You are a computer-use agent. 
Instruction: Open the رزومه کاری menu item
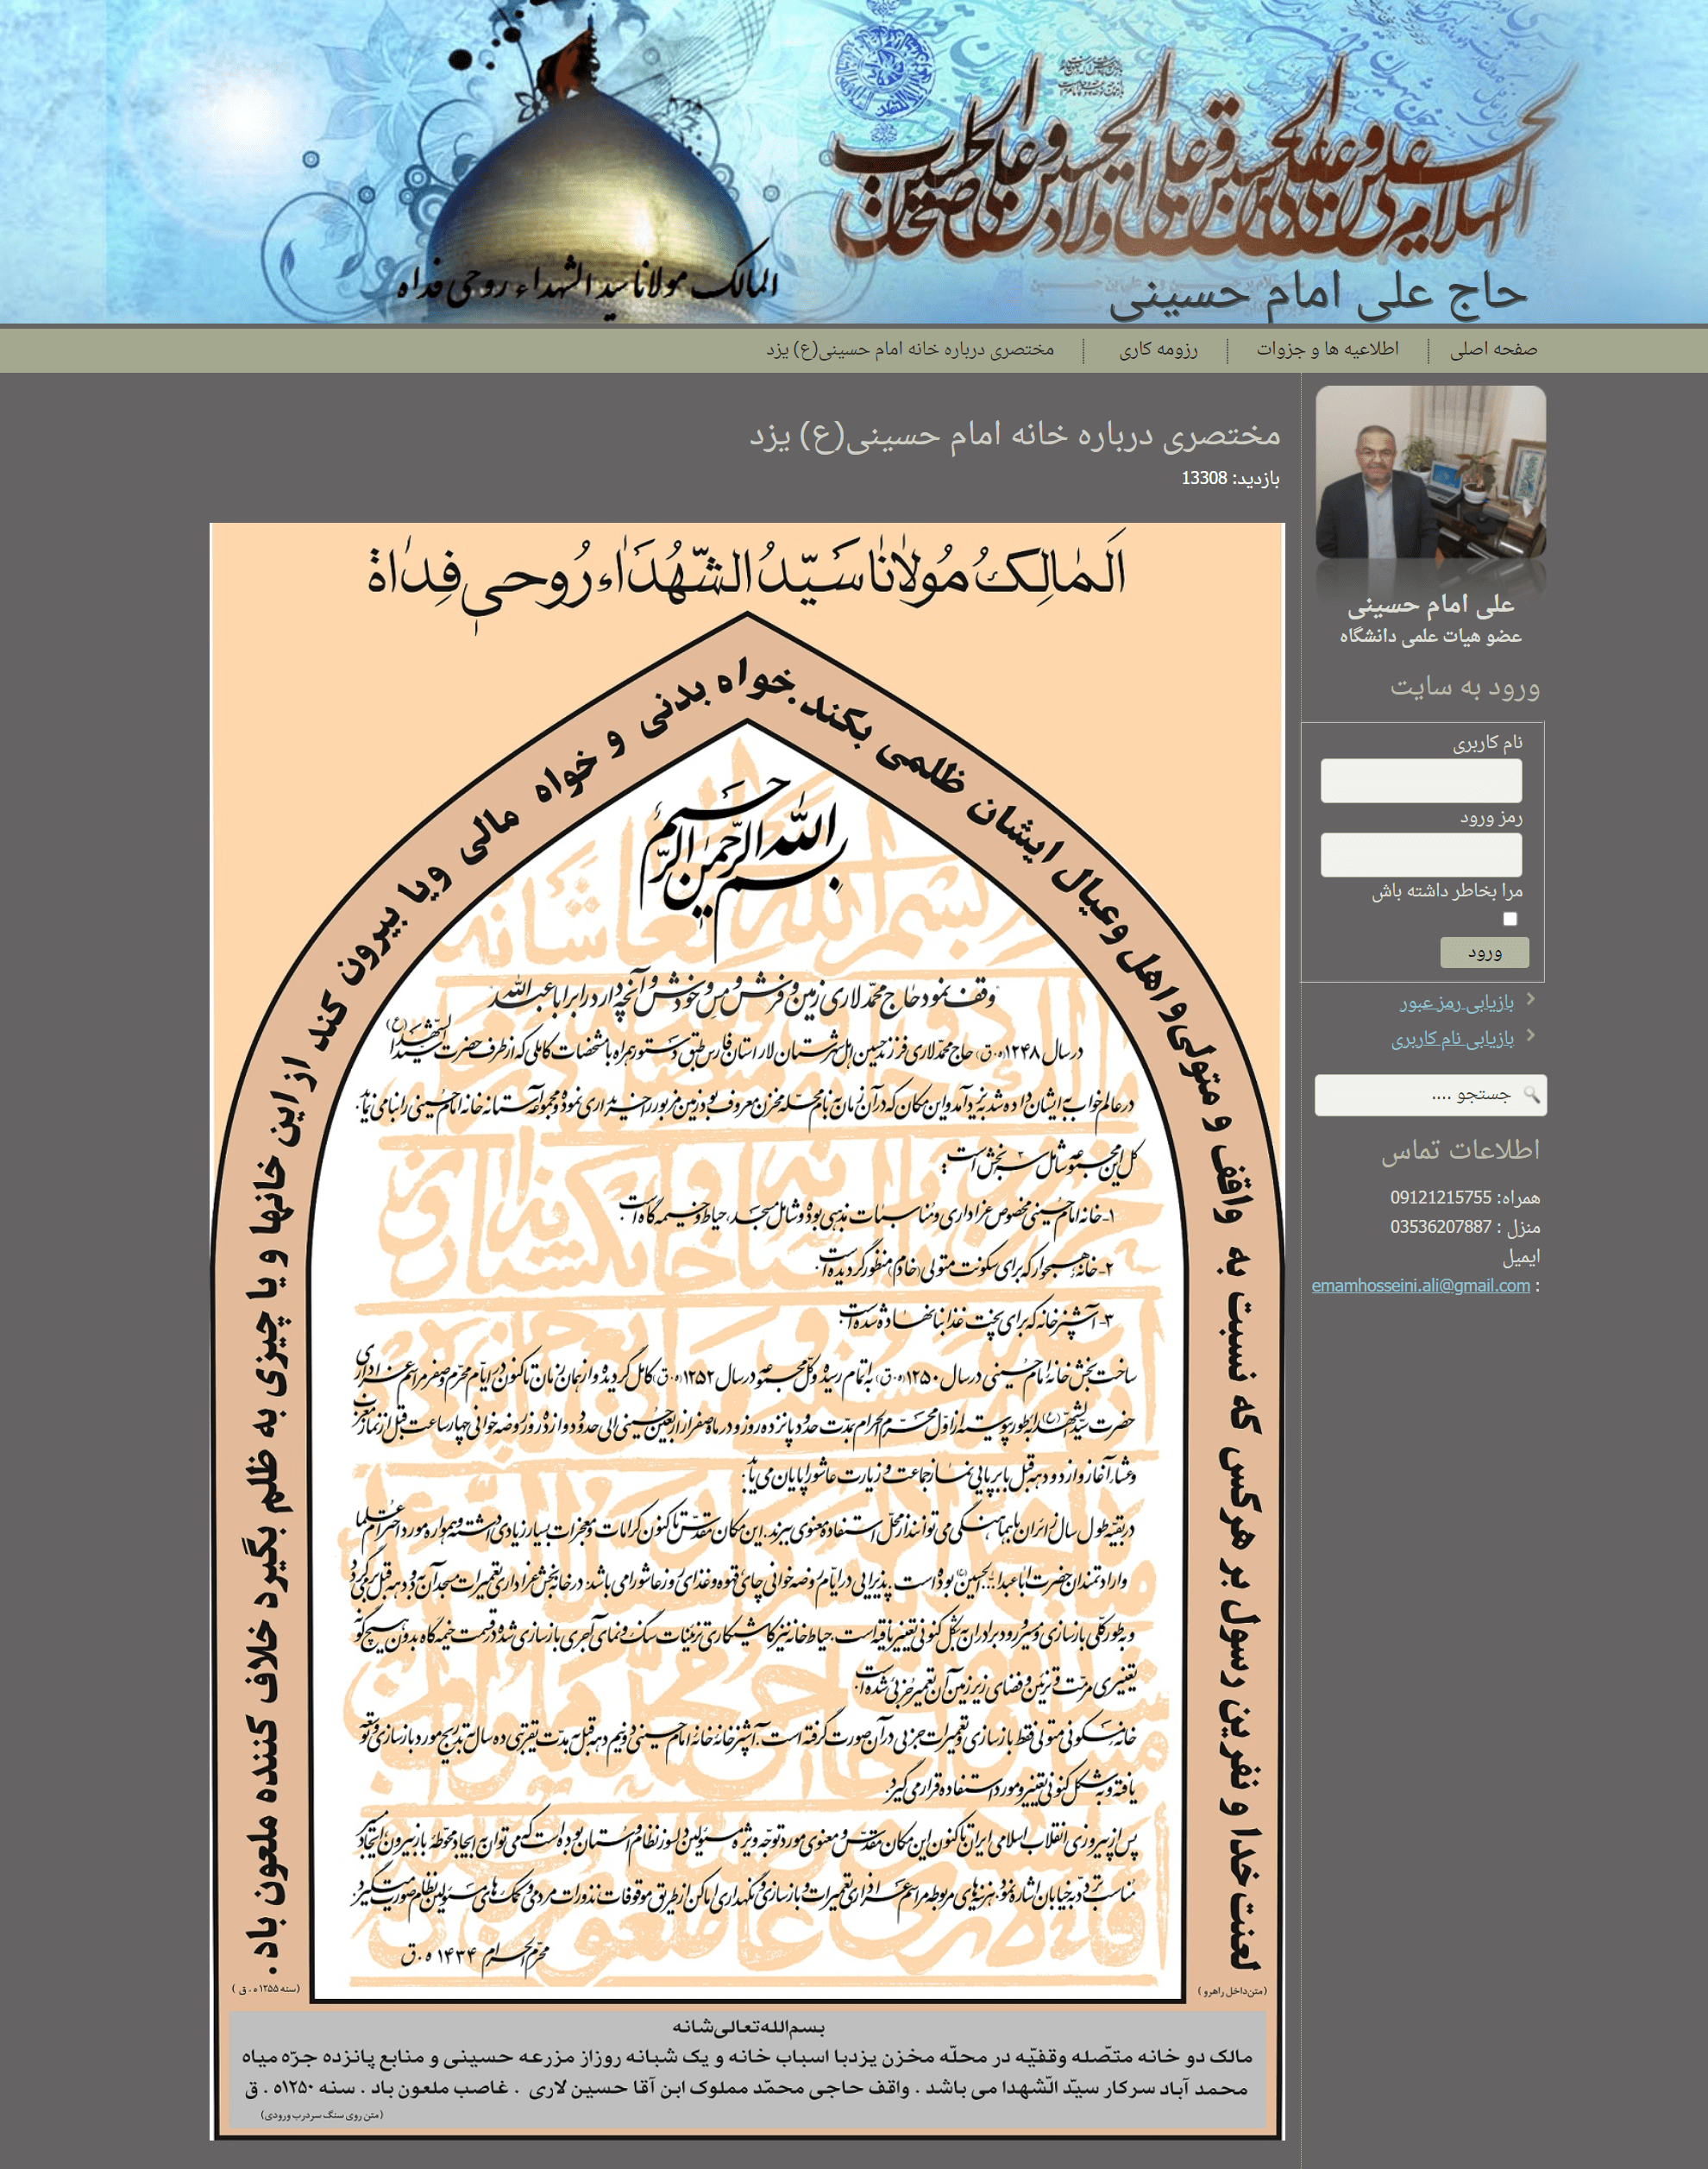(x=1158, y=349)
